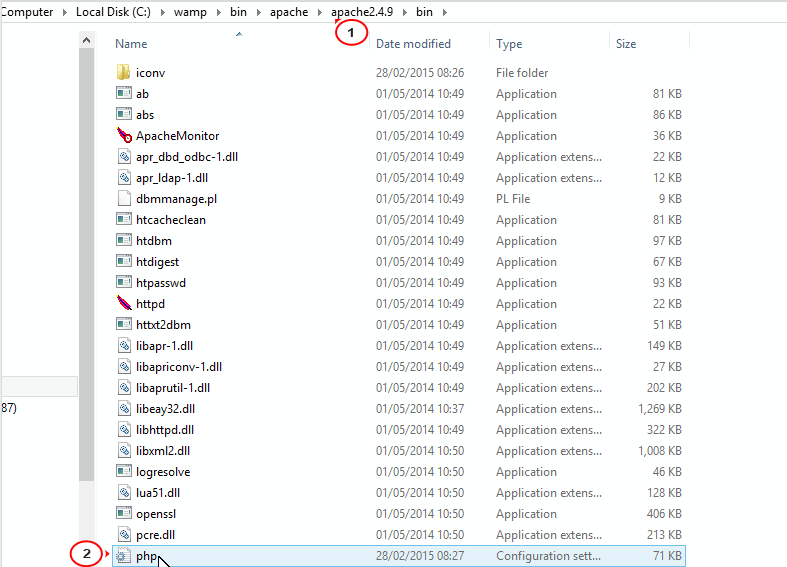Viewport: 787px width, 567px height.
Task: Select the lua51.dll file name
Action: (158, 493)
